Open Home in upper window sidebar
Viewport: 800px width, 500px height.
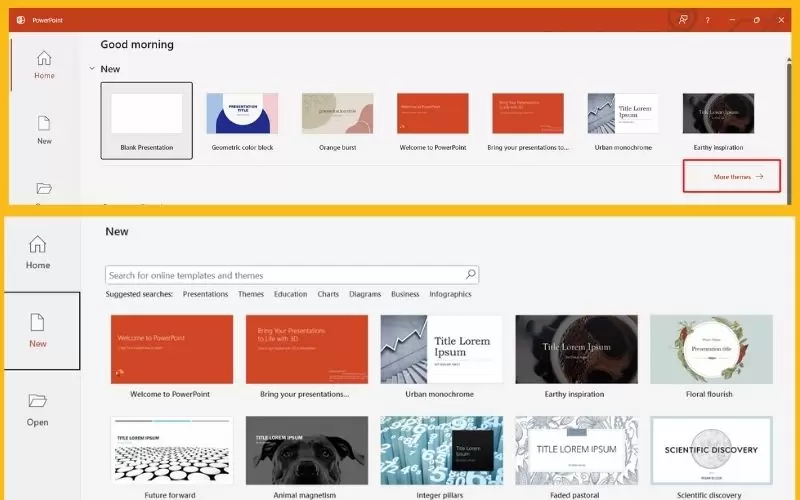click(44, 65)
